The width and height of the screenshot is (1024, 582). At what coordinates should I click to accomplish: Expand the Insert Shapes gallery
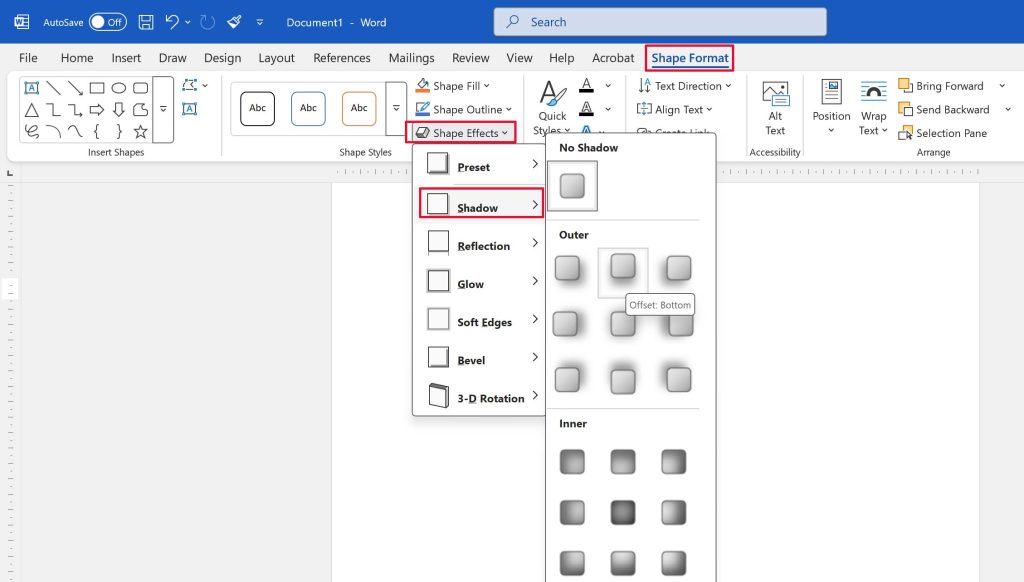(163, 110)
